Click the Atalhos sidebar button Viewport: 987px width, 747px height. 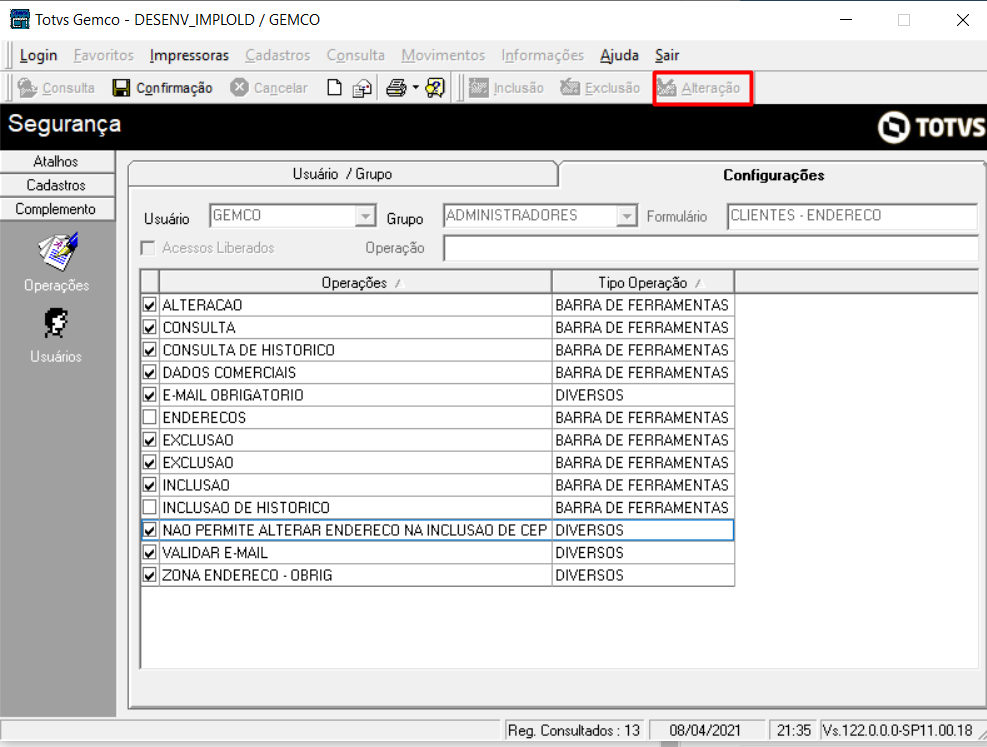(57, 161)
